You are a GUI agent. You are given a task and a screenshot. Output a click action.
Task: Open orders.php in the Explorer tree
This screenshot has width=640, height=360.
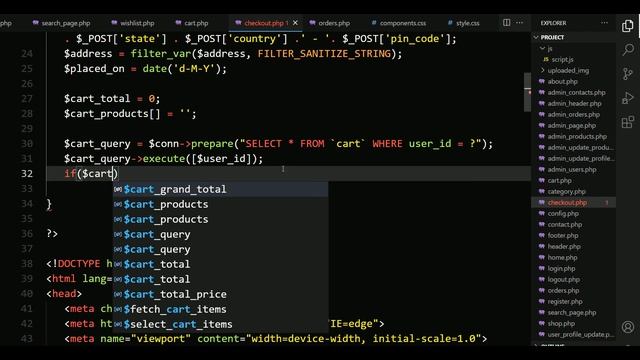pos(573,291)
